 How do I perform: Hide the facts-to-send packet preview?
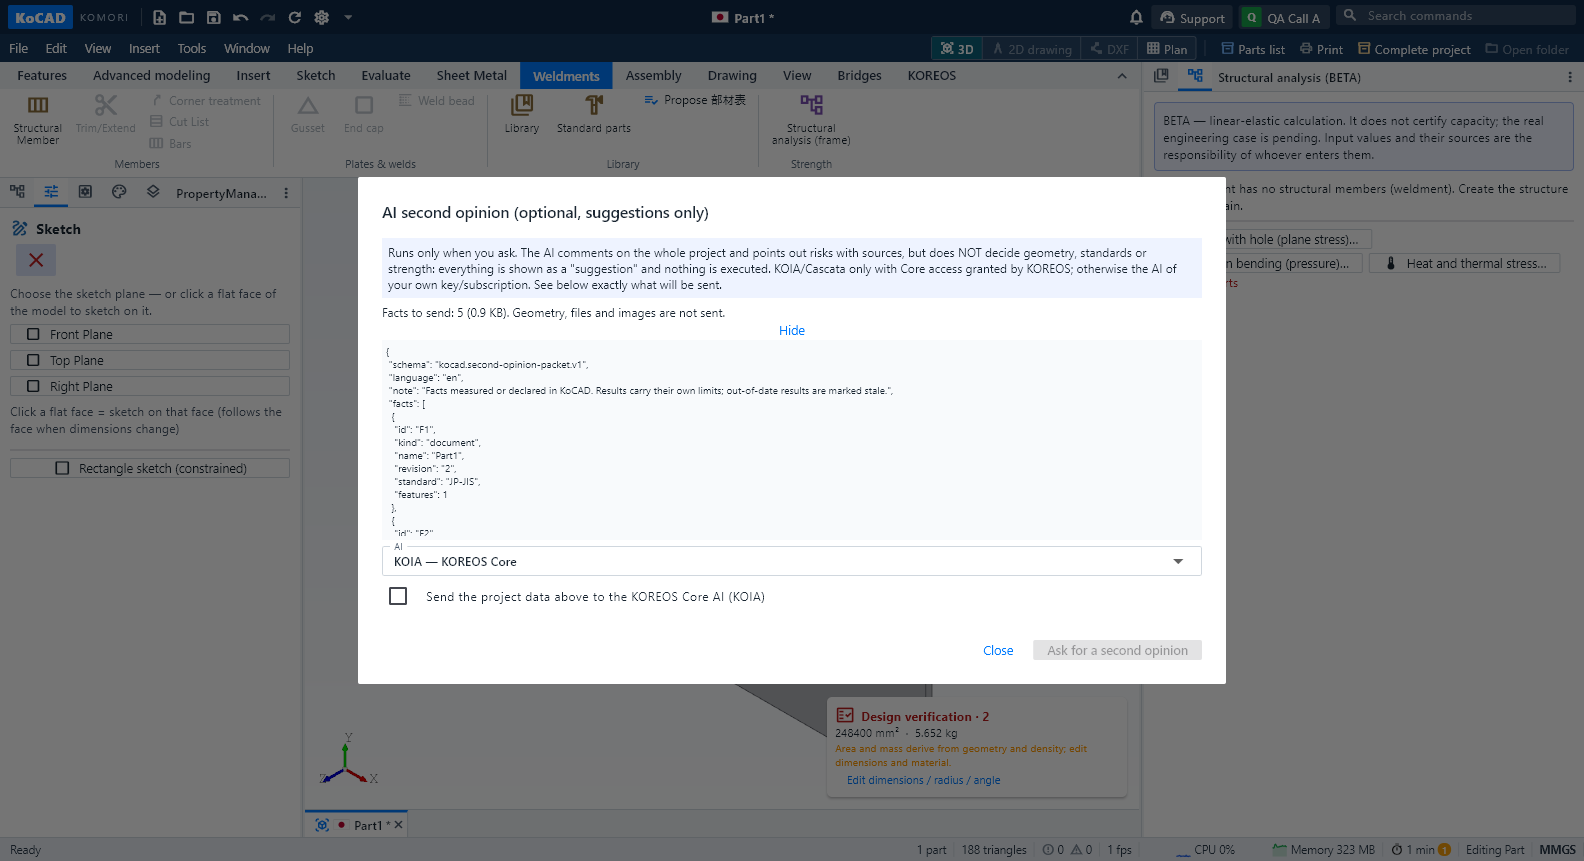792,331
